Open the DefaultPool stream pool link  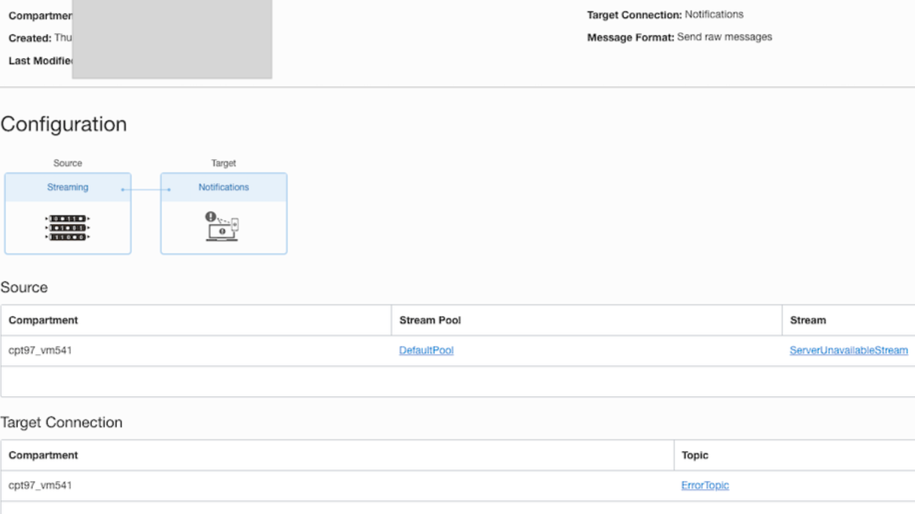tap(426, 350)
